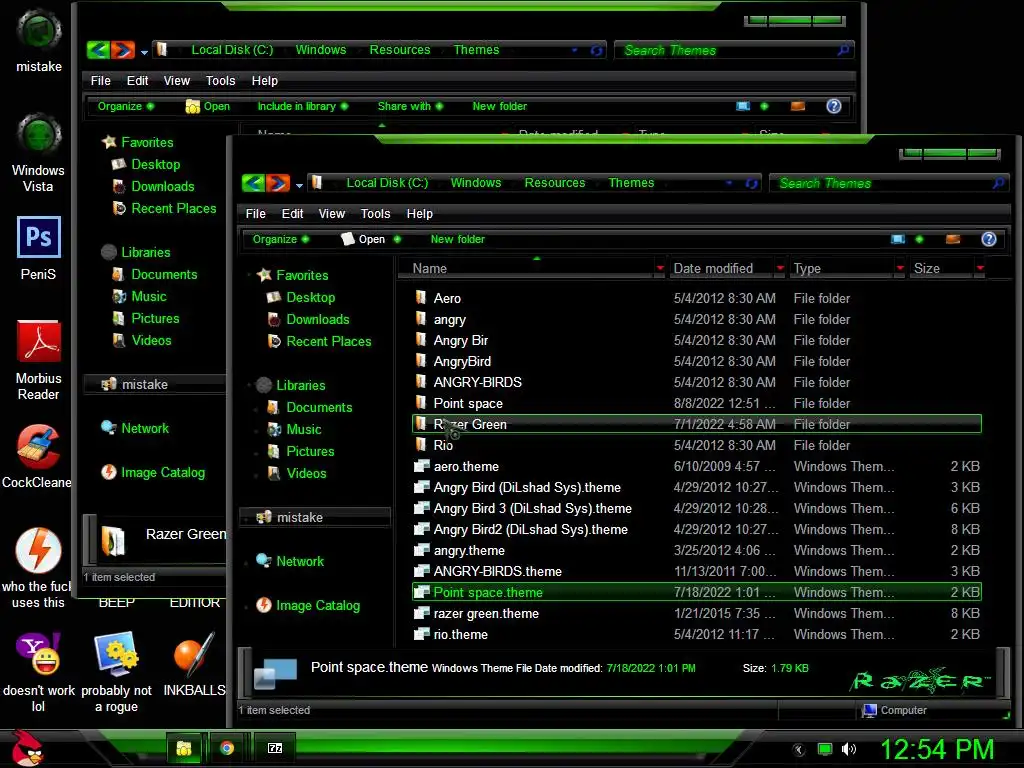This screenshot has height=768, width=1024.
Task: Open Edit menu in front window
Action: point(292,214)
